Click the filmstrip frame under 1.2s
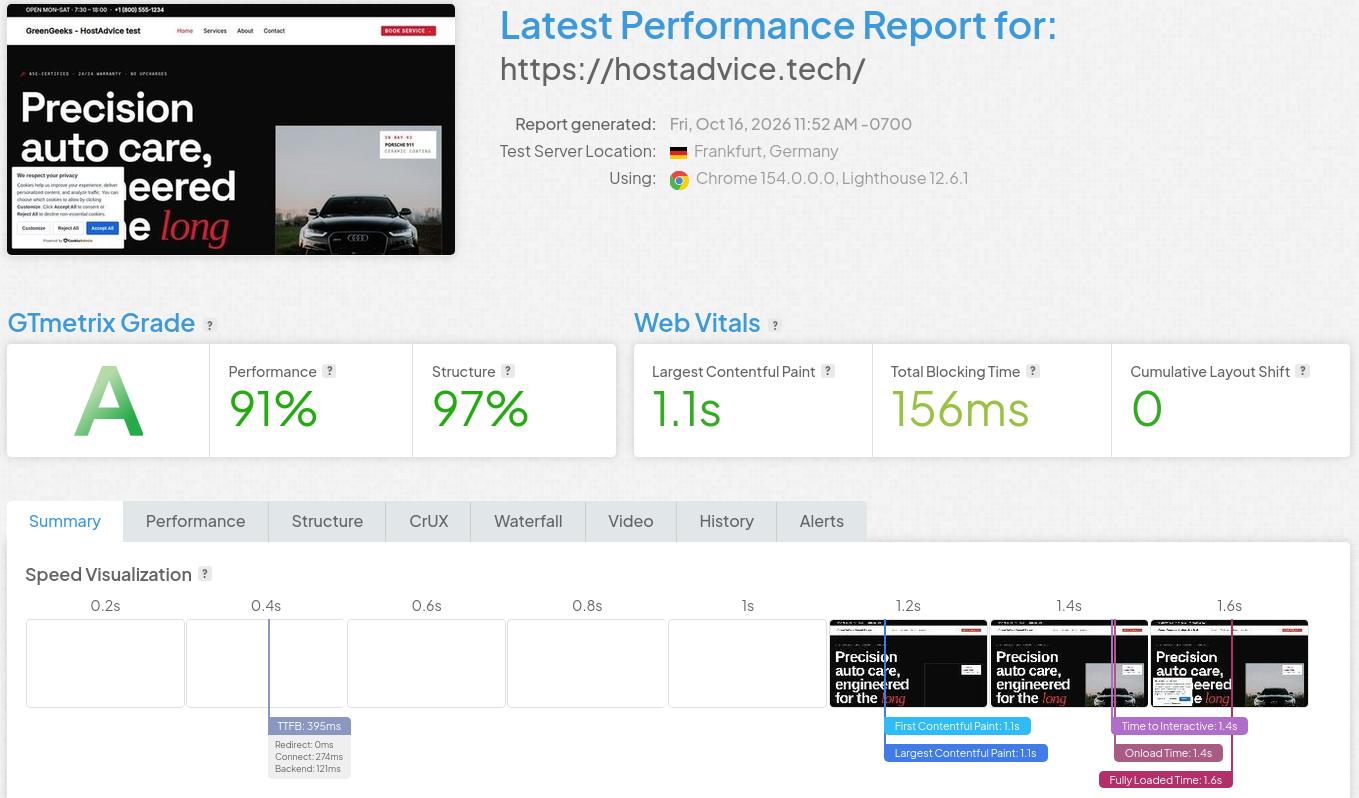The image size is (1359, 798). (x=908, y=663)
